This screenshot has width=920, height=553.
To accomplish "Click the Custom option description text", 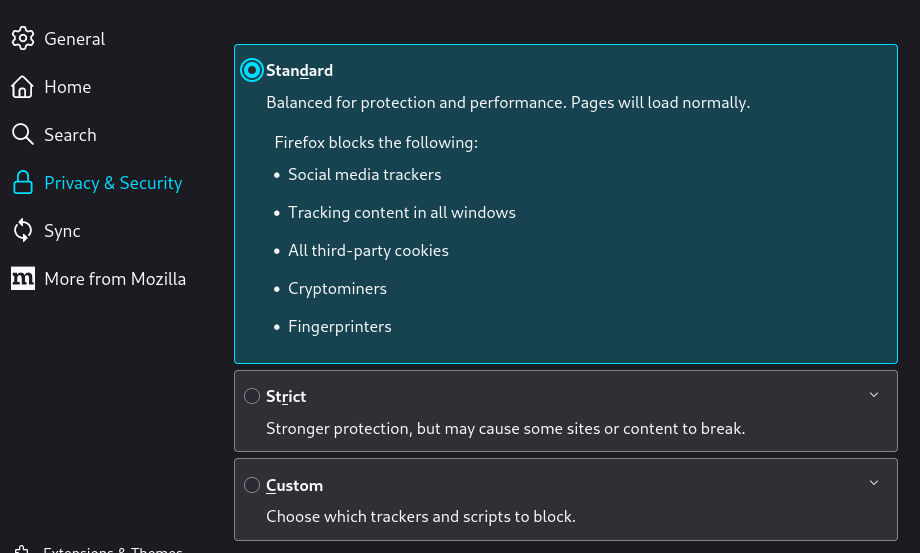I will tap(421, 517).
